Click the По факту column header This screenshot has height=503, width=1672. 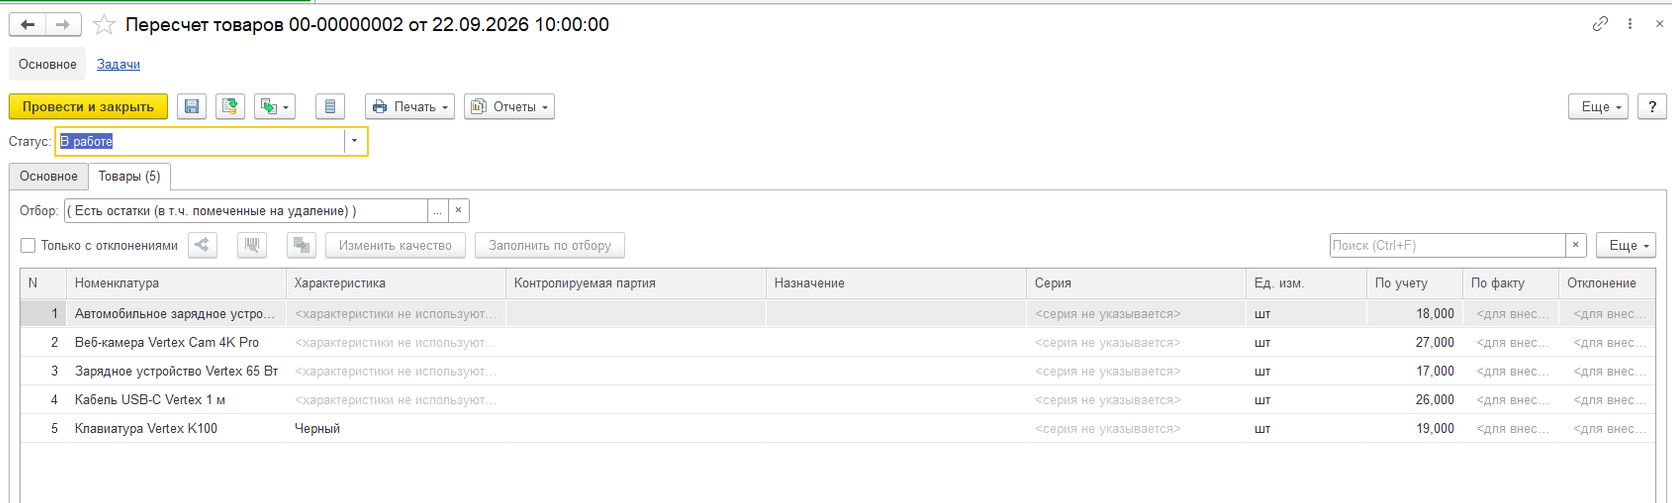[1510, 284]
